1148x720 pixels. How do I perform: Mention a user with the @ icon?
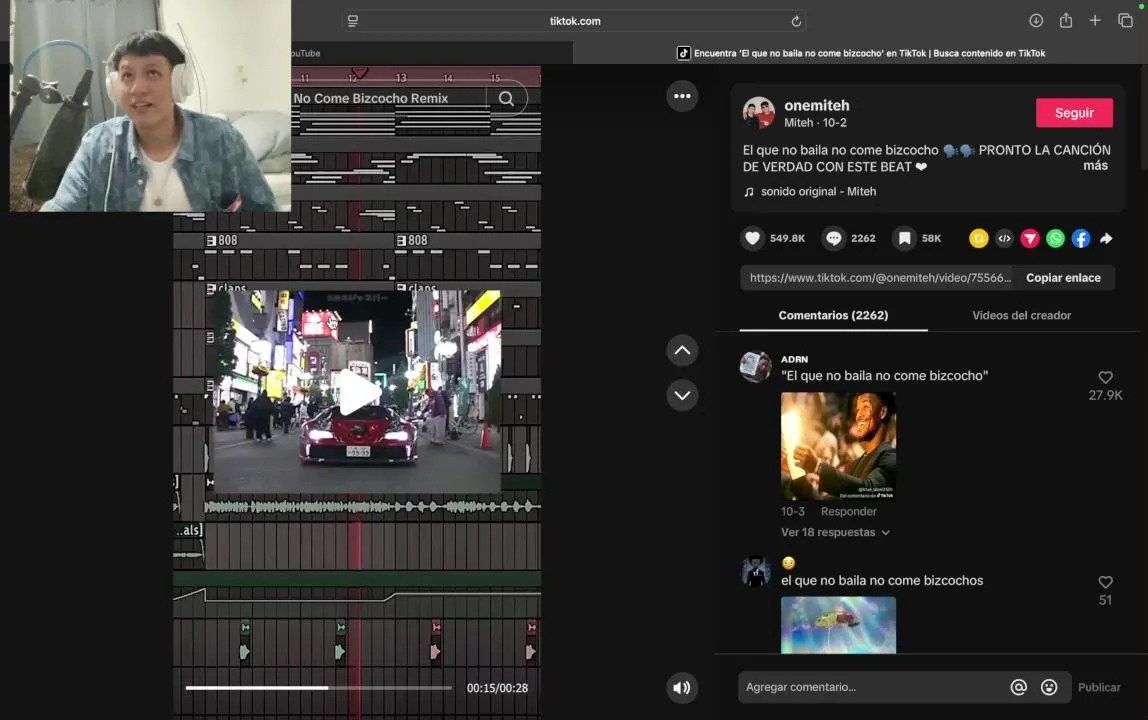click(x=1018, y=687)
